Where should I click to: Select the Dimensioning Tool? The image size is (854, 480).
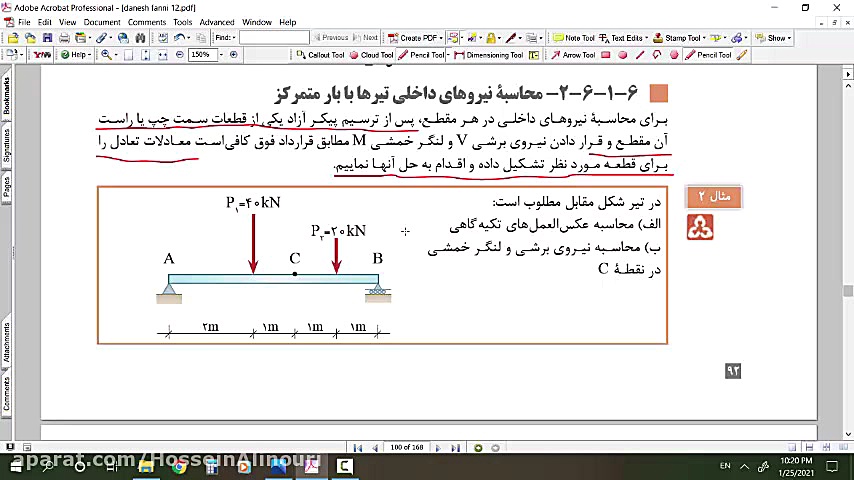click(x=489, y=55)
